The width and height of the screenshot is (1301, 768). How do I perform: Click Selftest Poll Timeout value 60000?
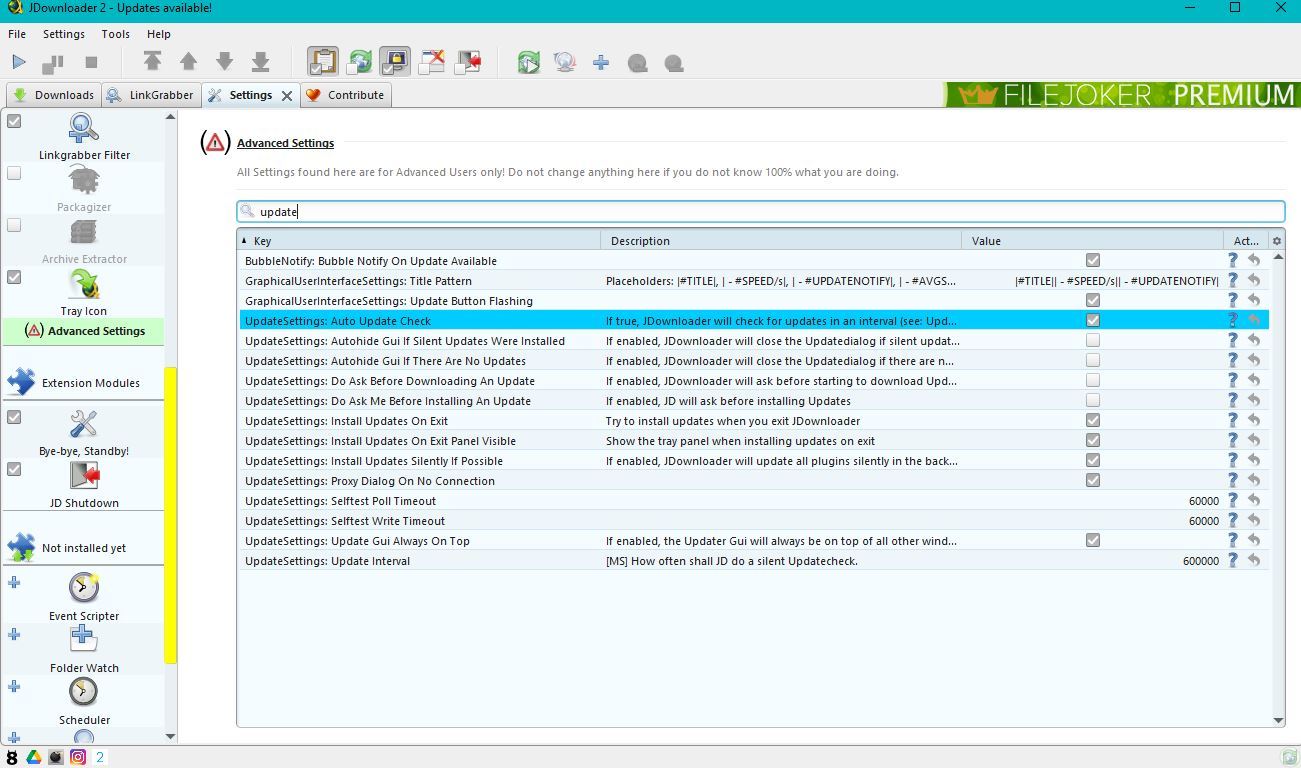coord(1203,501)
